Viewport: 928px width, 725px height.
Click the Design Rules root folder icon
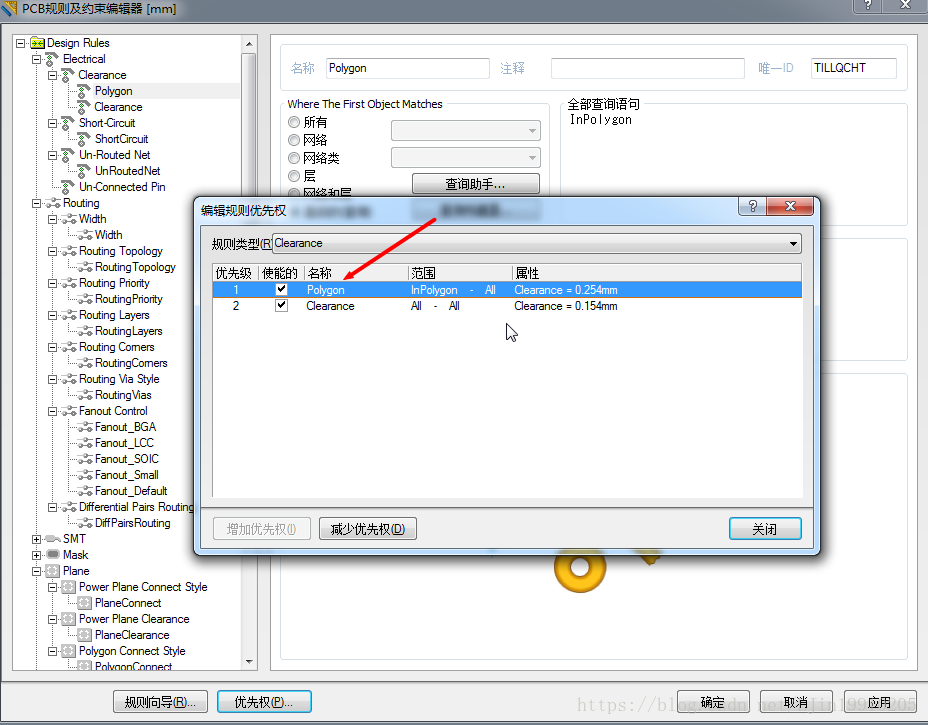click(x=37, y=43)
